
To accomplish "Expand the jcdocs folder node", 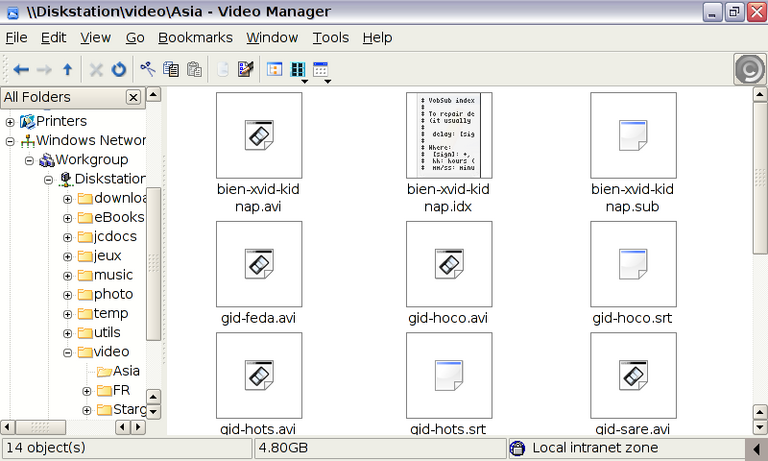I will coord(68,238).
